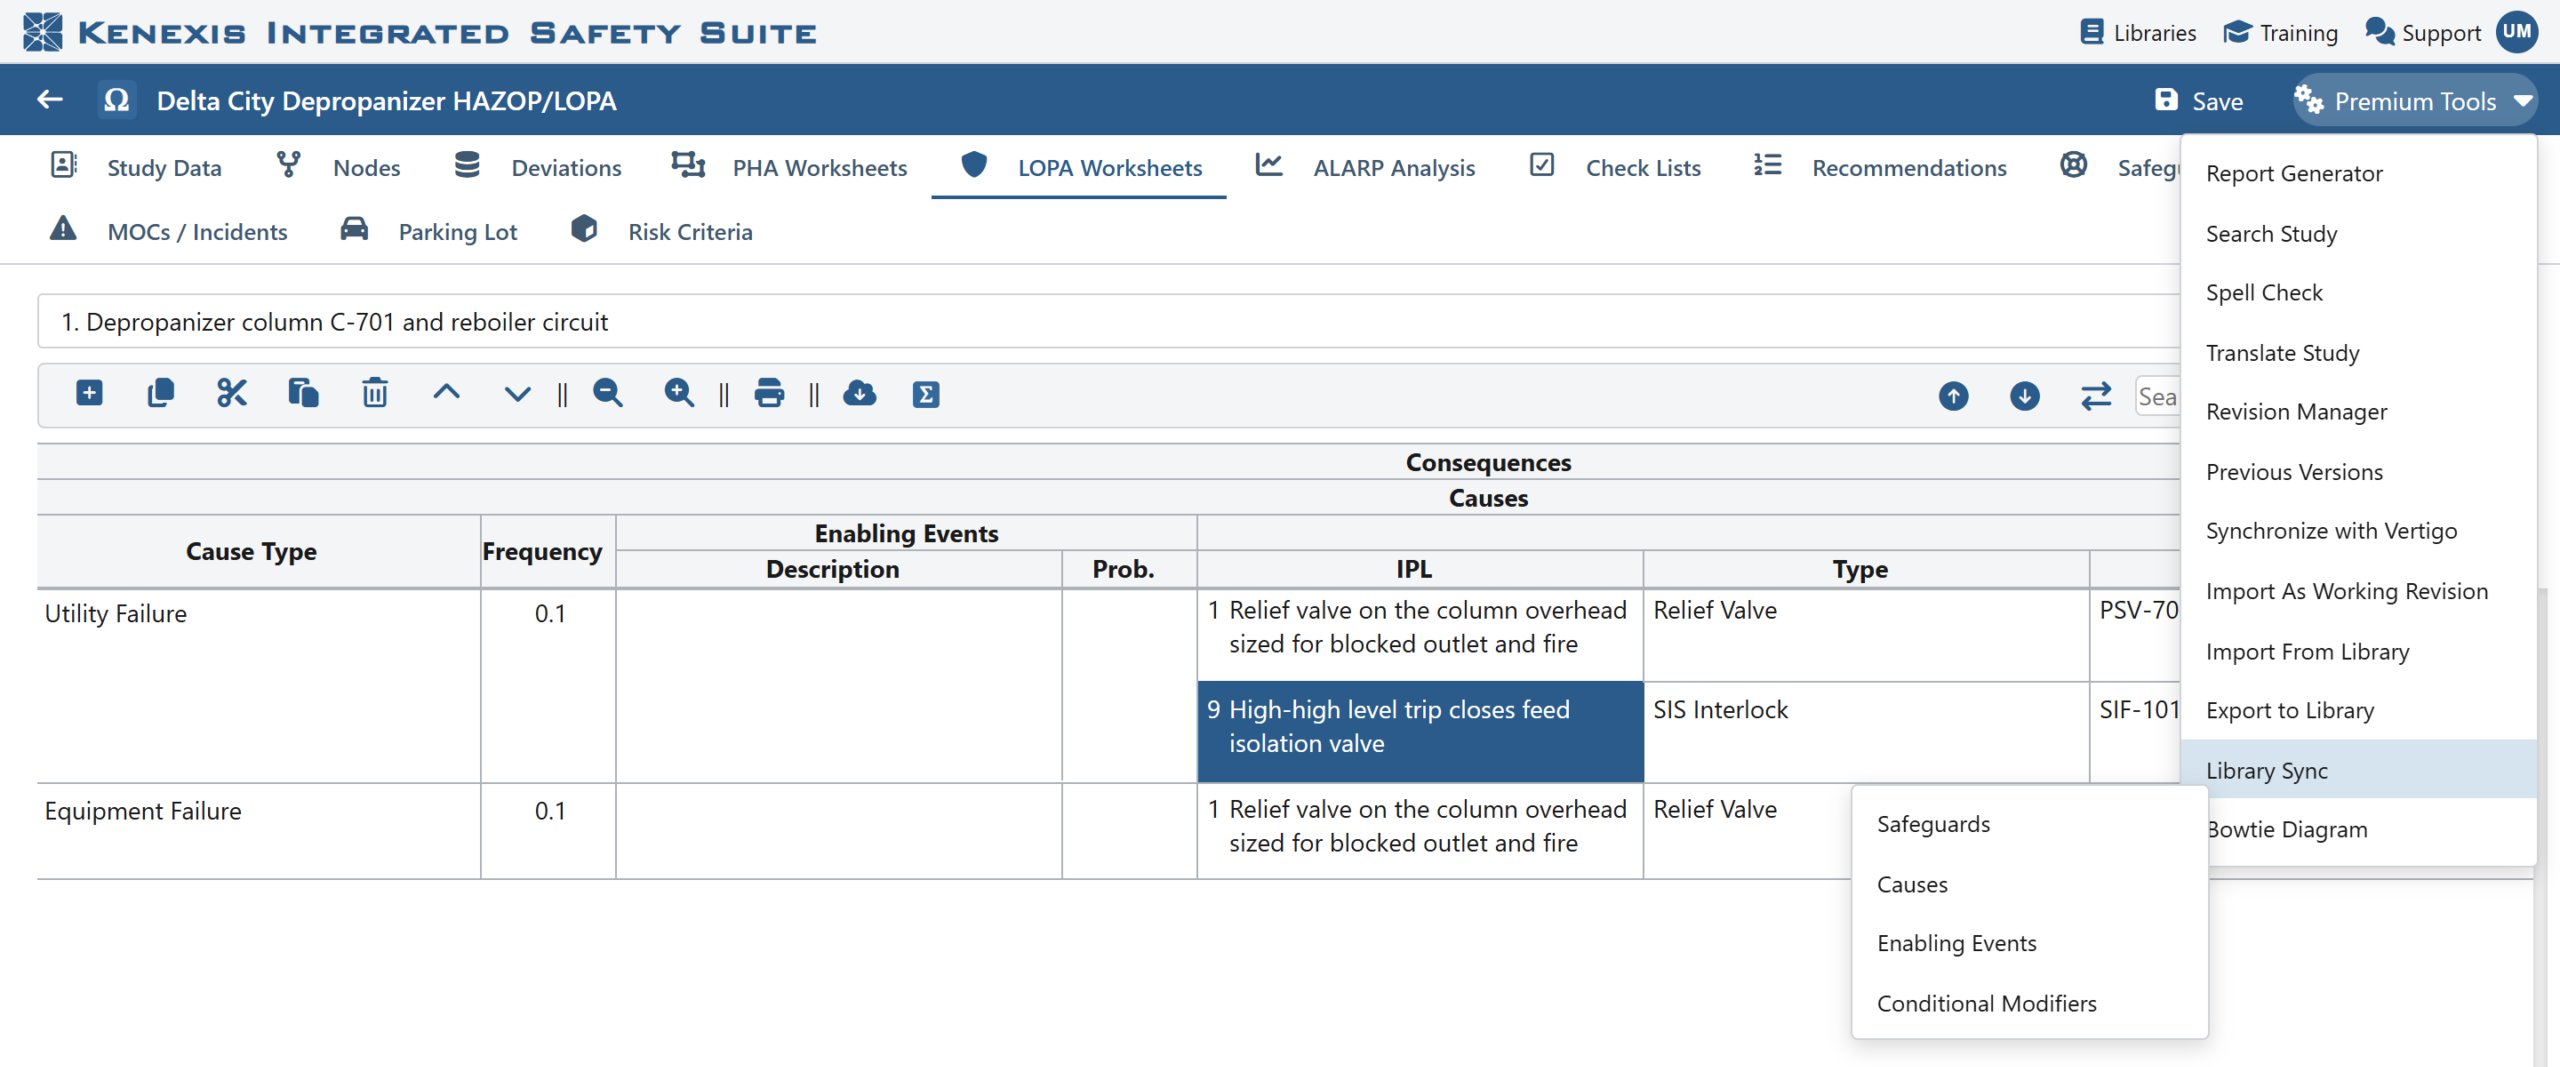Select the Library Sync menu item
The image size is (2560, 1067).
(x=2359, y=769)
